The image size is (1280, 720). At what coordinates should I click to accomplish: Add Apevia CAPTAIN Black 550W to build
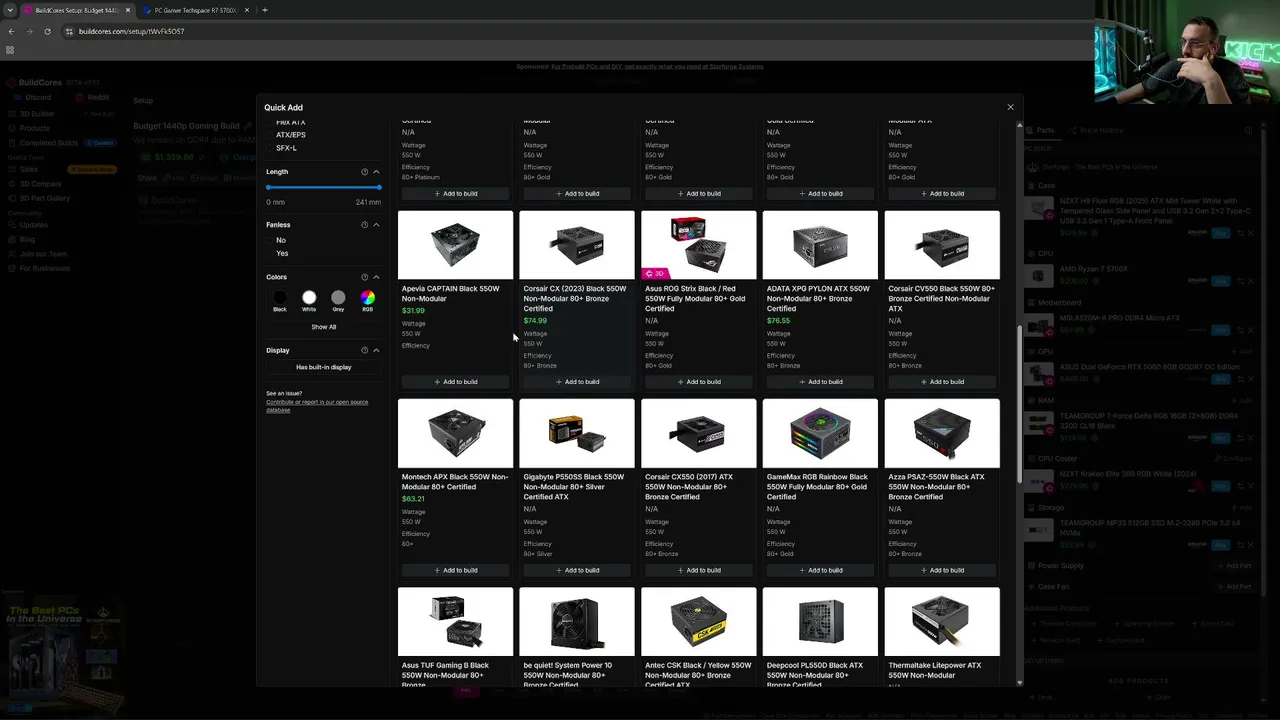coord(456,382)
